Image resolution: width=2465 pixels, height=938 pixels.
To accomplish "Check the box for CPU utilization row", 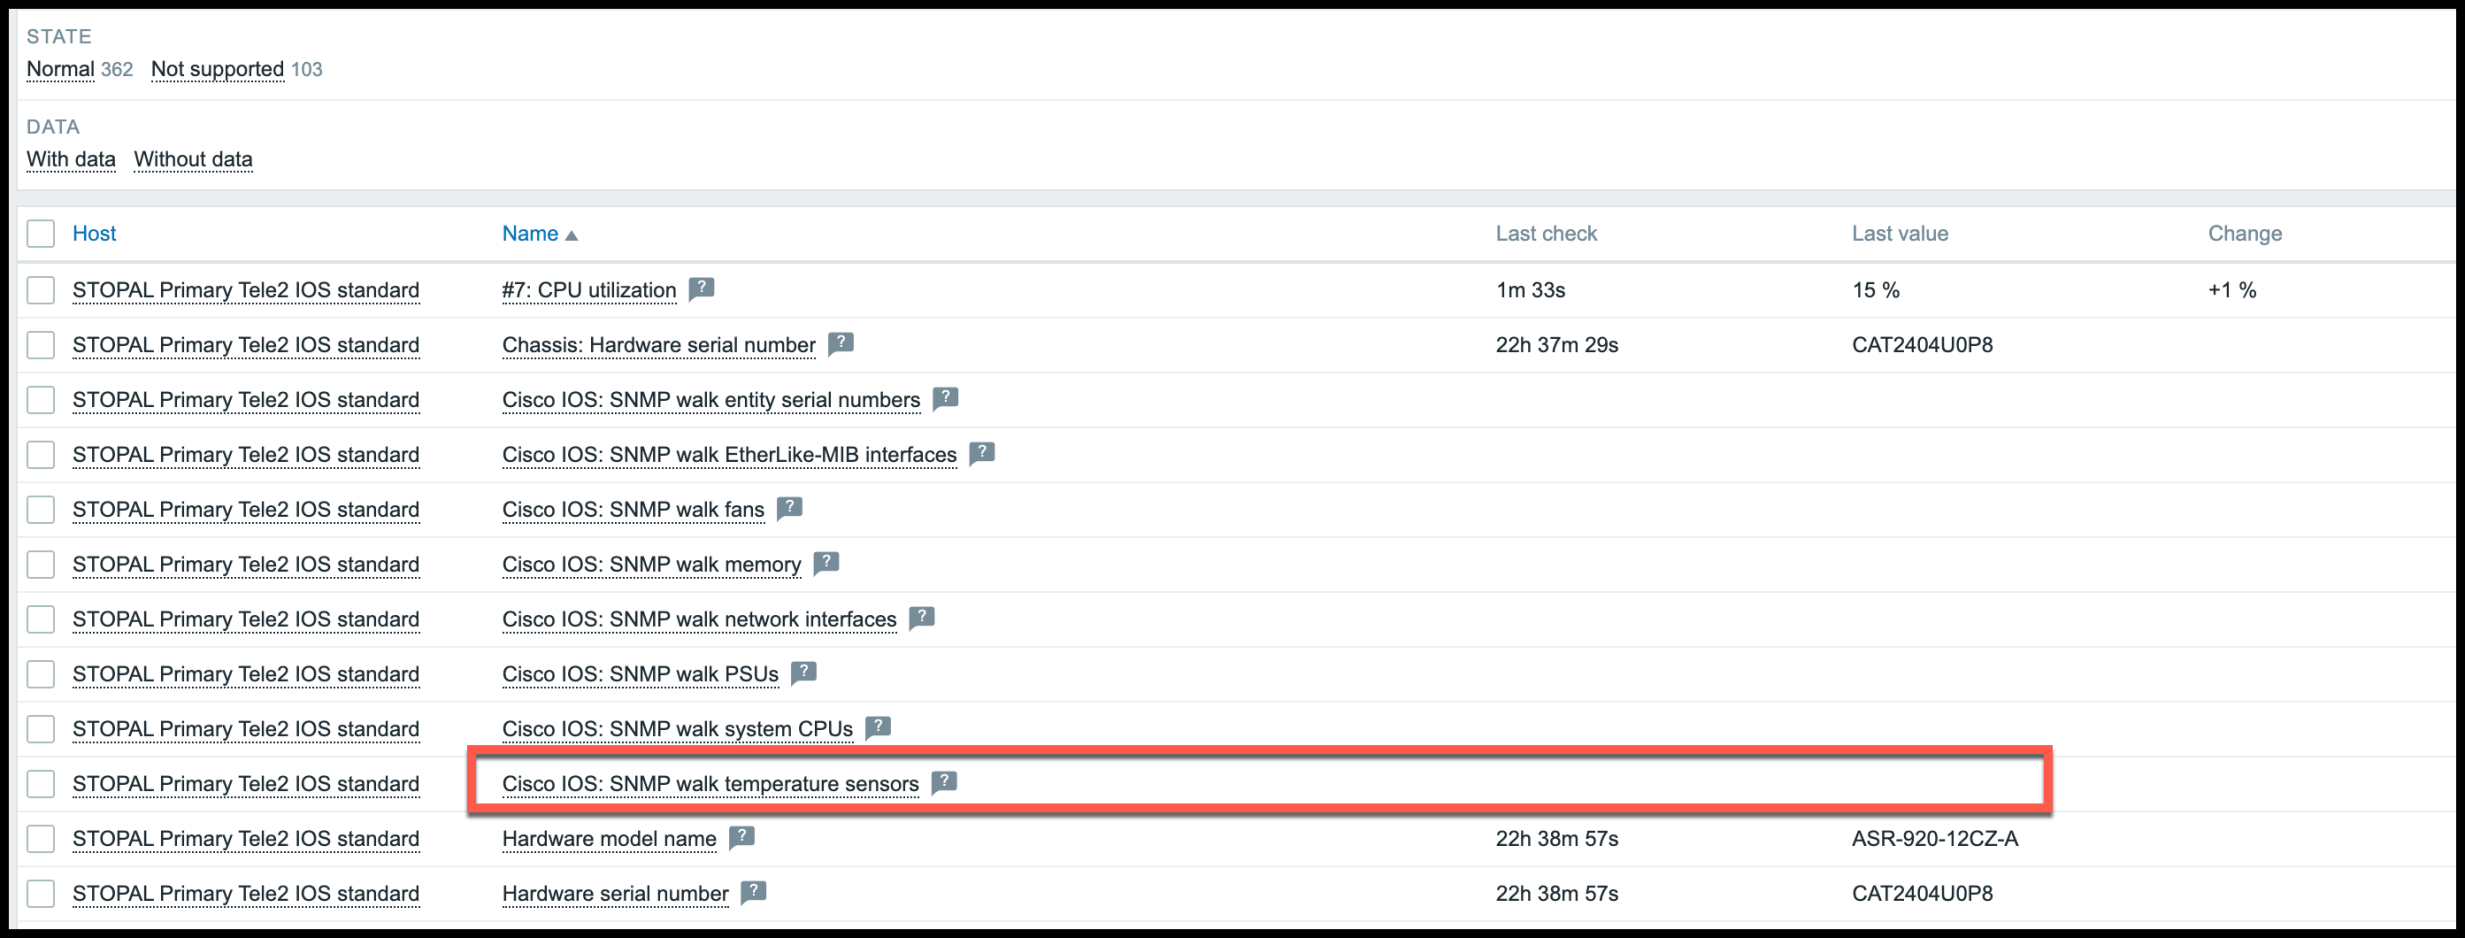I will pos(41,290).
